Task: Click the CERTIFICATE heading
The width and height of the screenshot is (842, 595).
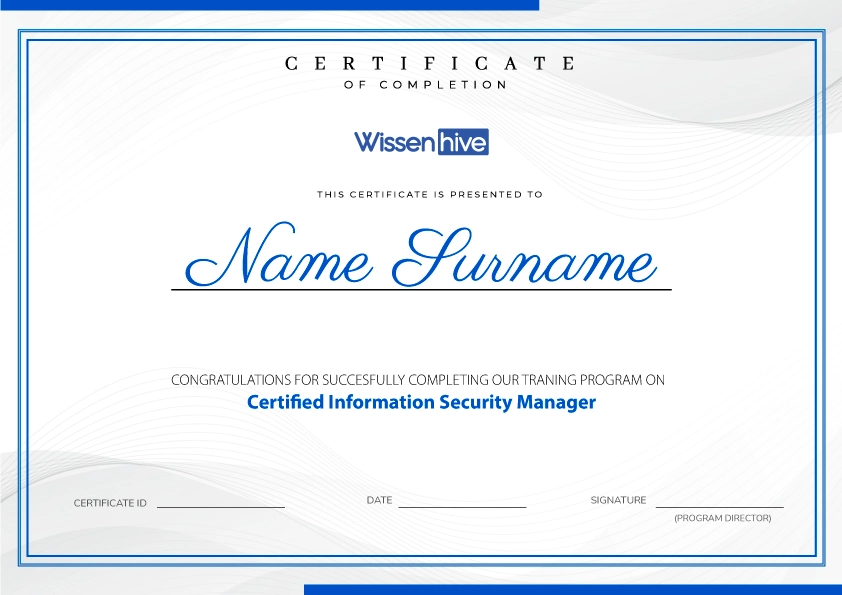Action: [x=428, y=63]
